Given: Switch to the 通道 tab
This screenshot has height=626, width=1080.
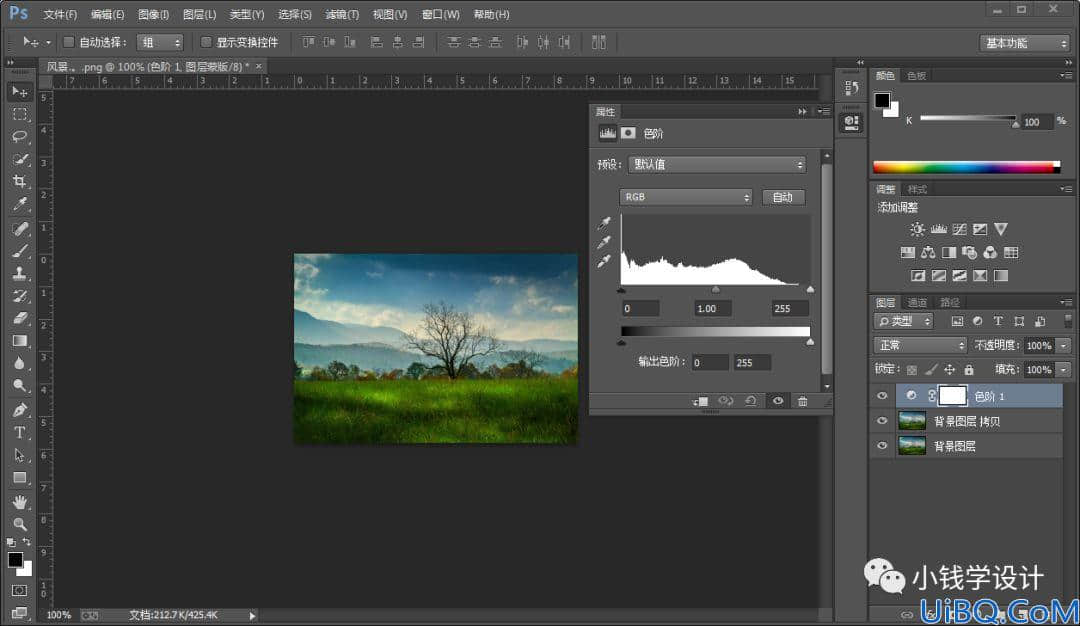Looking at the screenshot, I should (917, 302).
